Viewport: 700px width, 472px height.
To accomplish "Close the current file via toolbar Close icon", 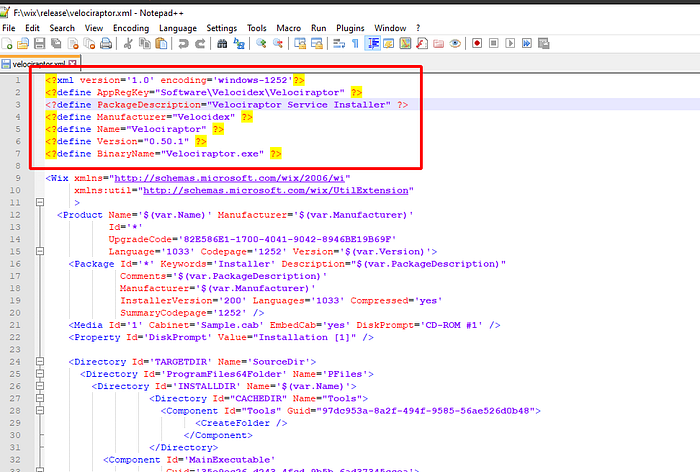I will (73, 44).
